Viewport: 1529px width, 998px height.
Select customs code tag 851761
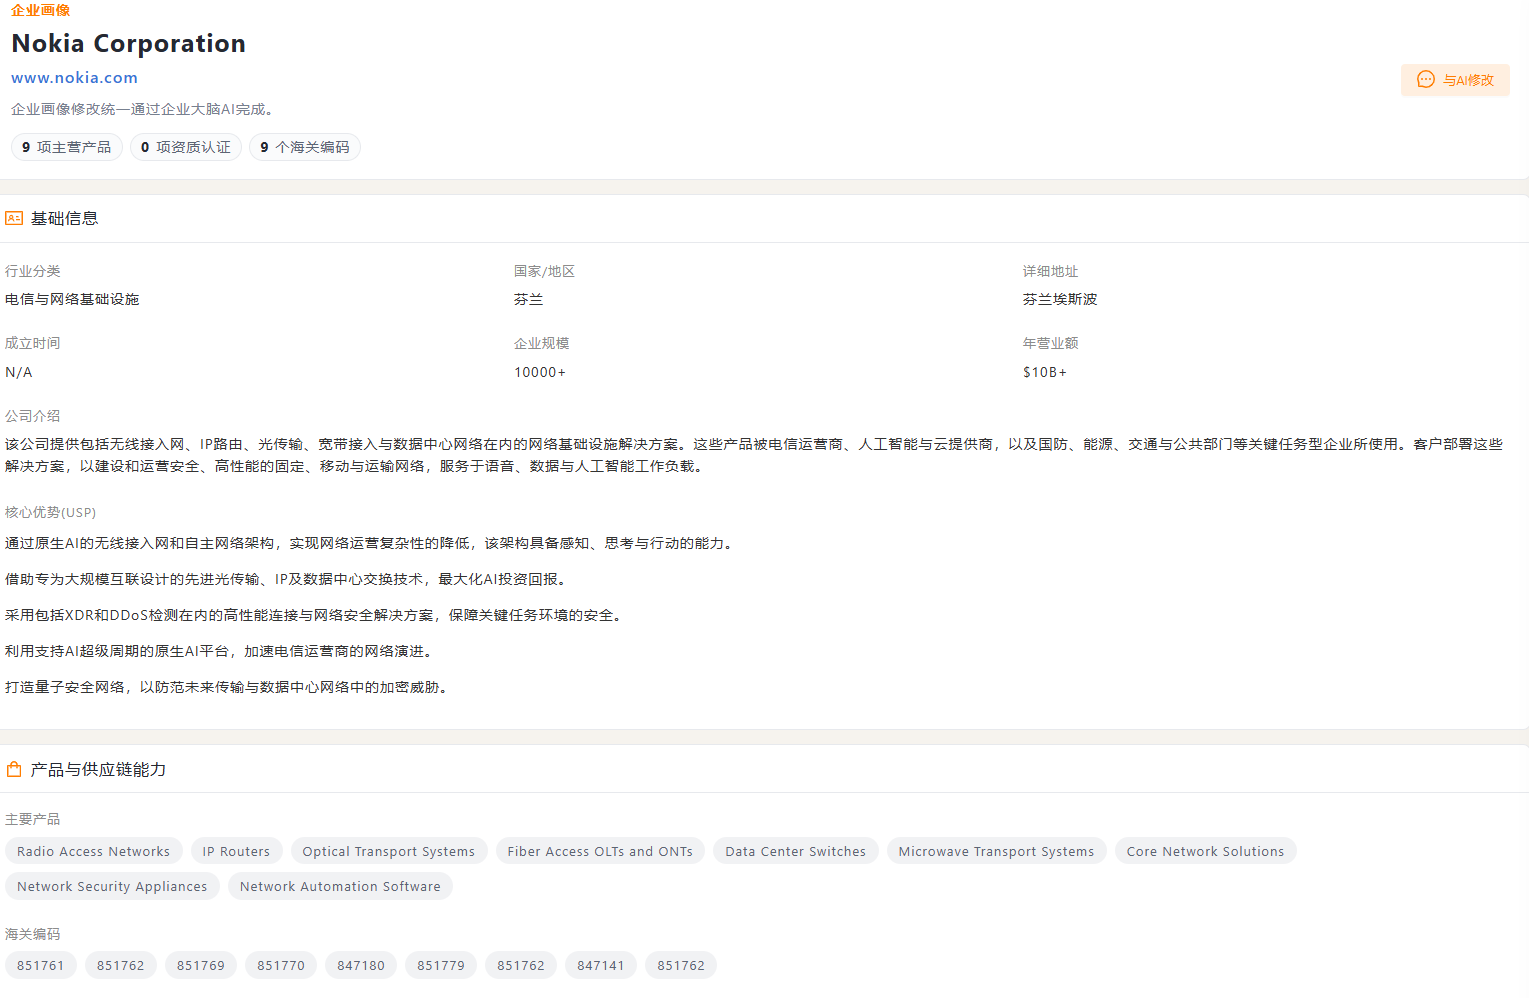(x=41, y=965)
